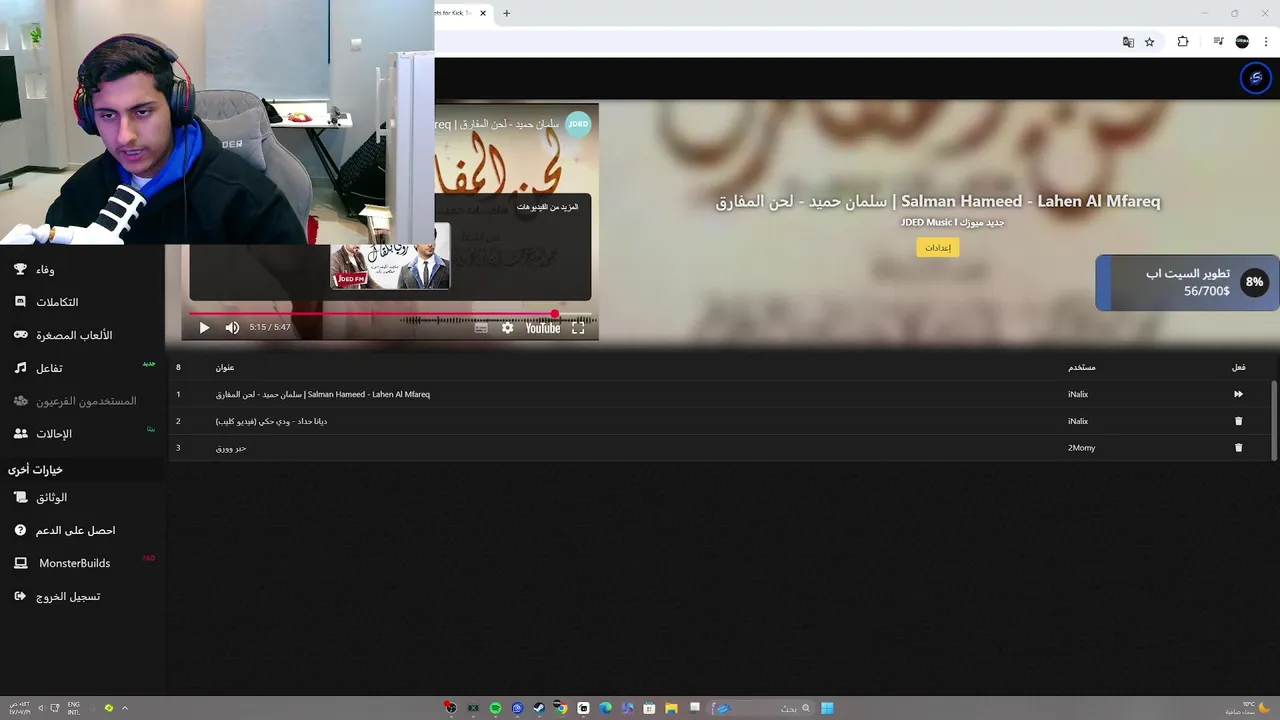Viewport: 1280px width, 720px height.
Task: Play the YouTube video
Action: point(204,328)
